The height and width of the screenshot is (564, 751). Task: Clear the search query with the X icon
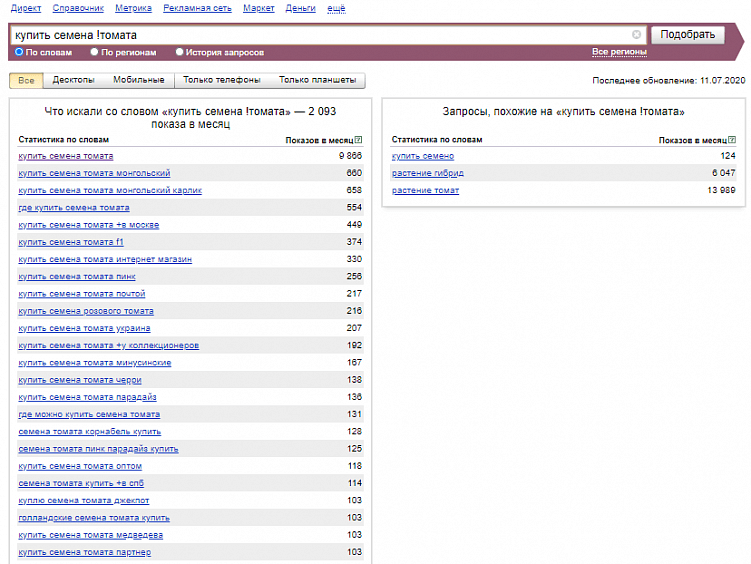coord(636,34)
